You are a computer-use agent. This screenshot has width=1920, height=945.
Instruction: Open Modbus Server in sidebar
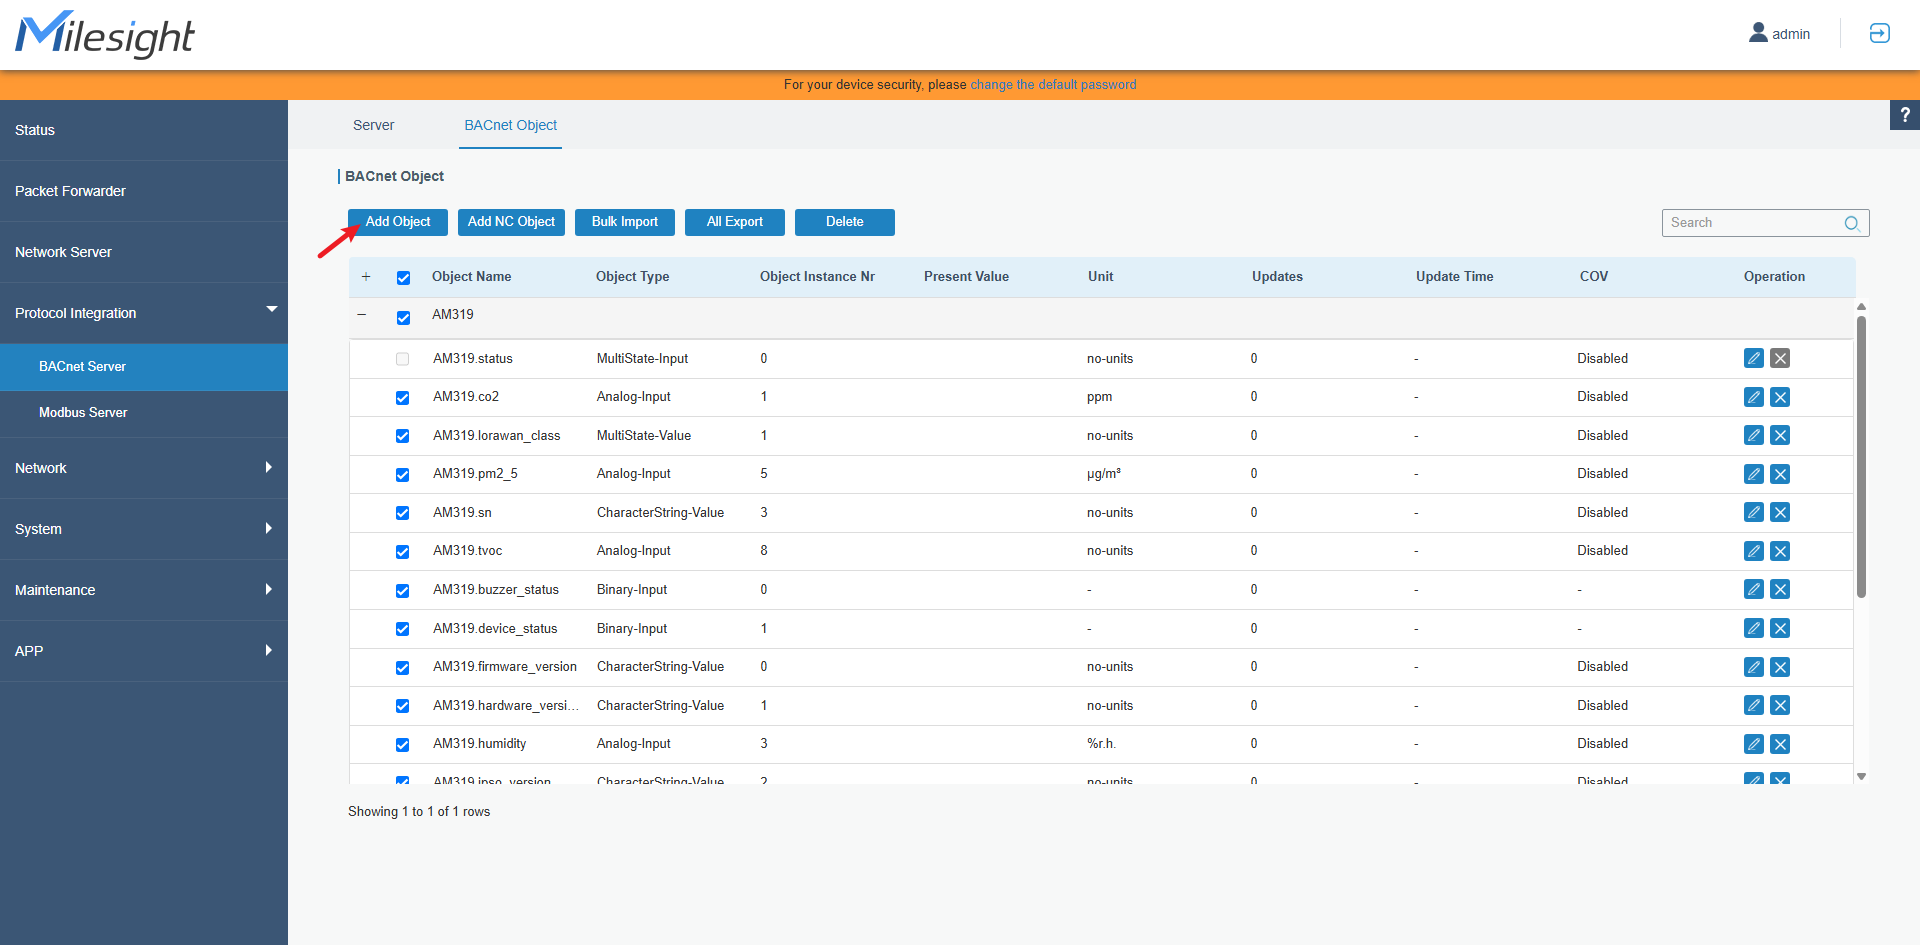point(144,413)
